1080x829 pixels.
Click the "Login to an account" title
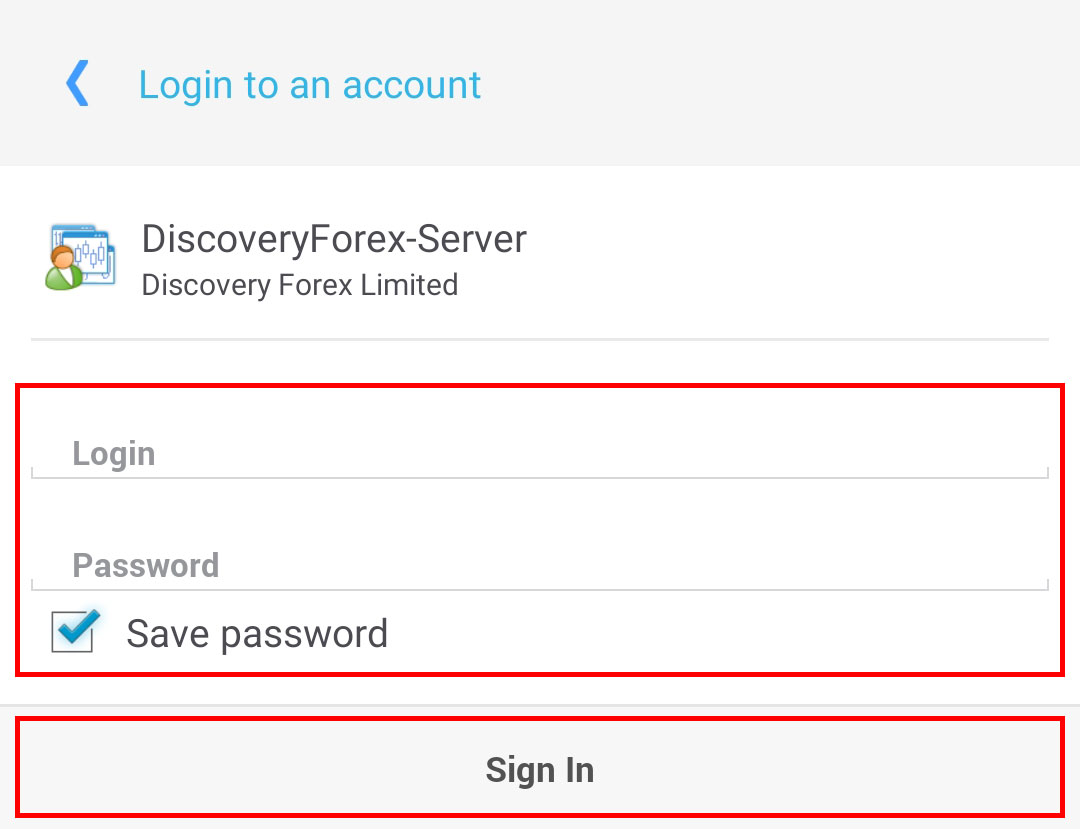tap(310, 85)
